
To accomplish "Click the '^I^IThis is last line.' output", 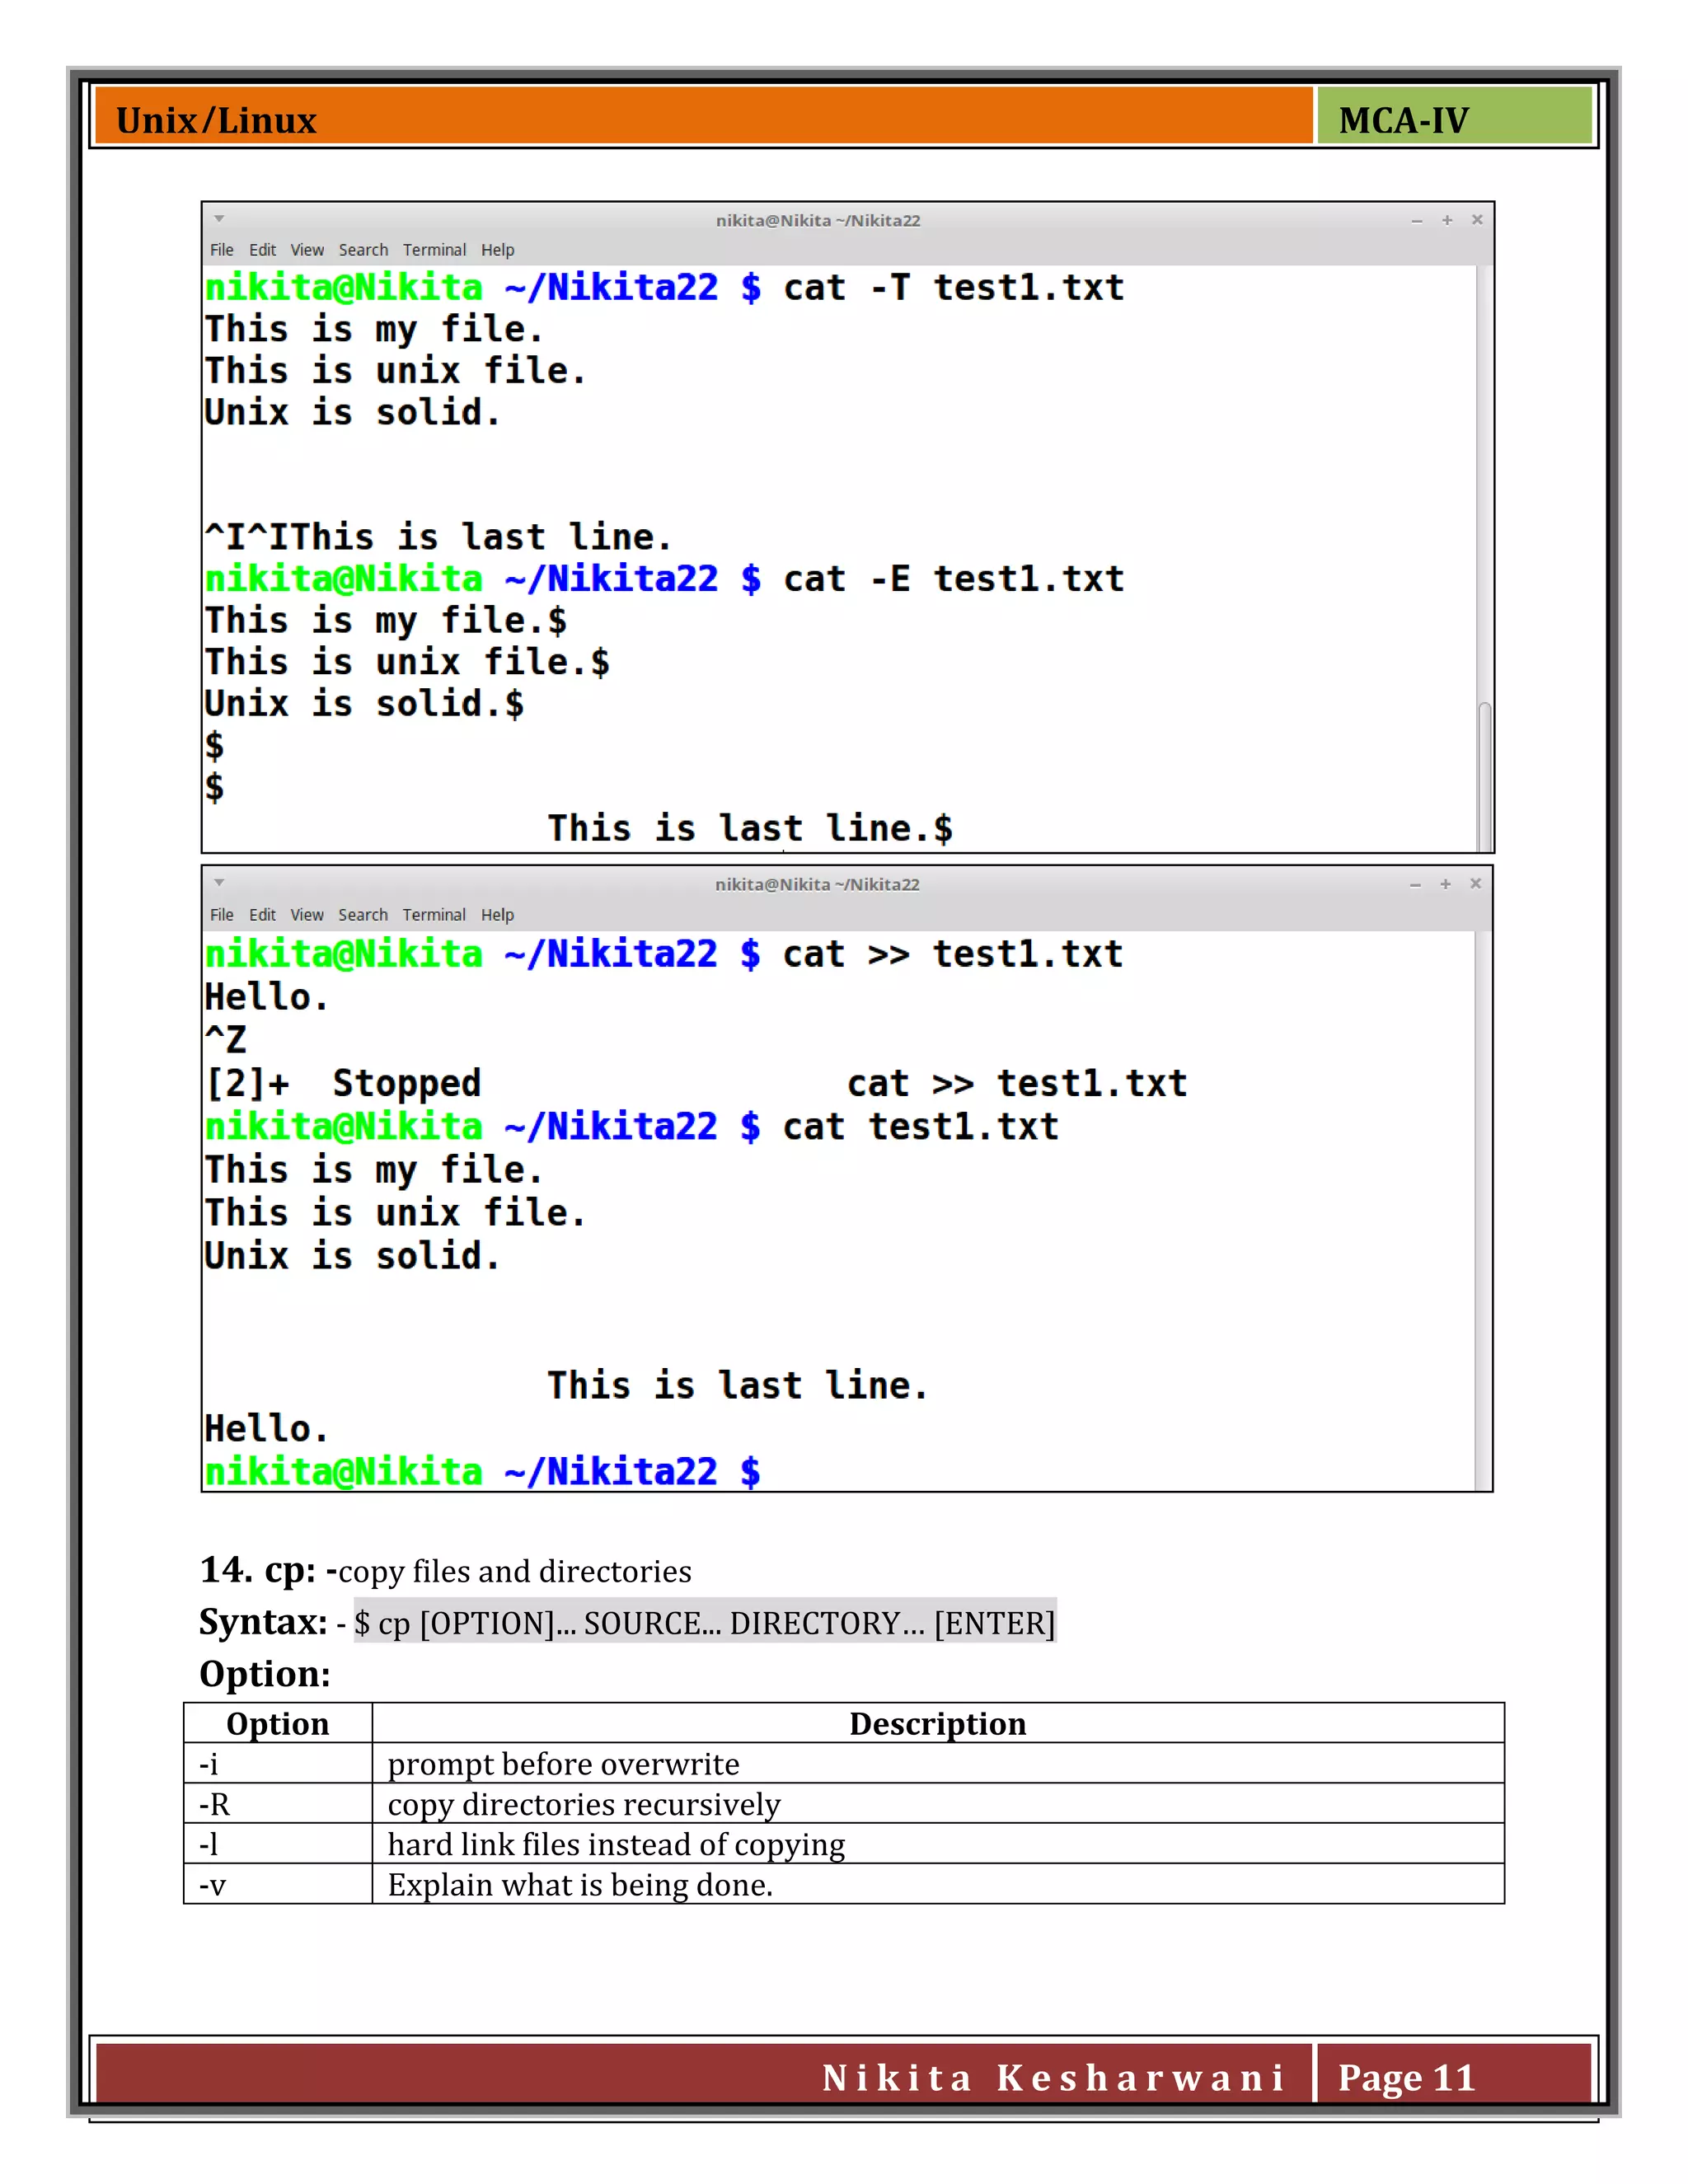I will [438, 537].
